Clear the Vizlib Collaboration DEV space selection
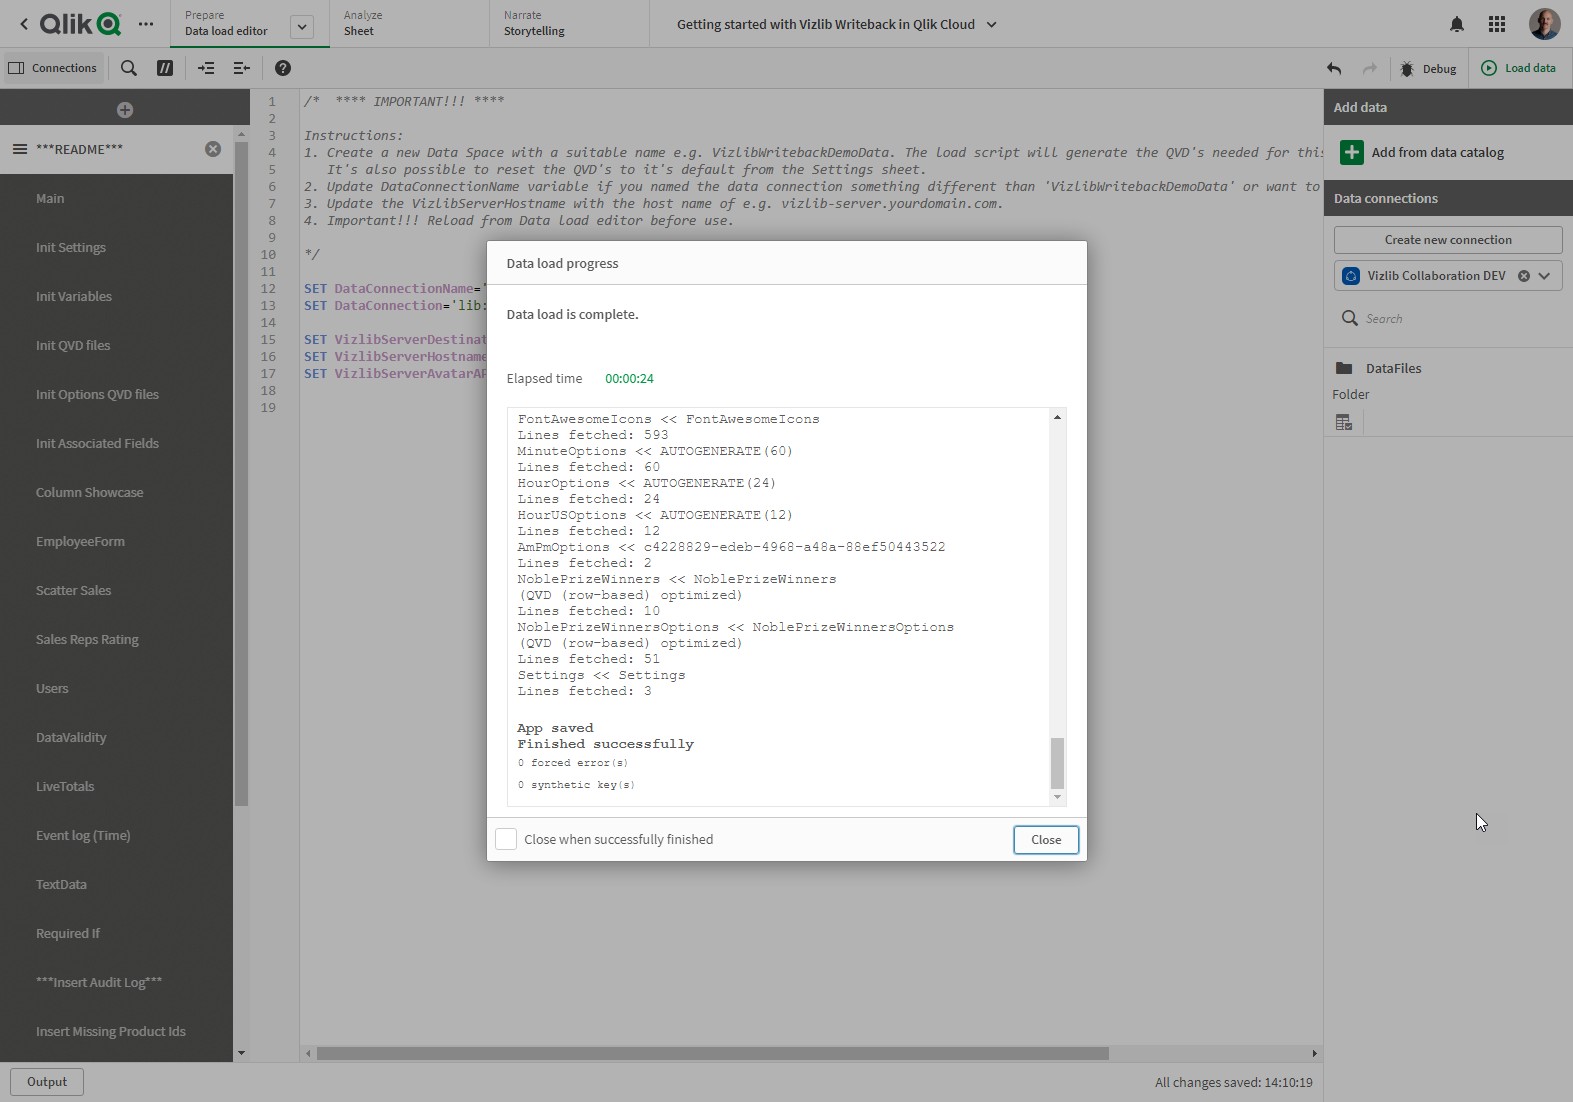 (1524, 276)
